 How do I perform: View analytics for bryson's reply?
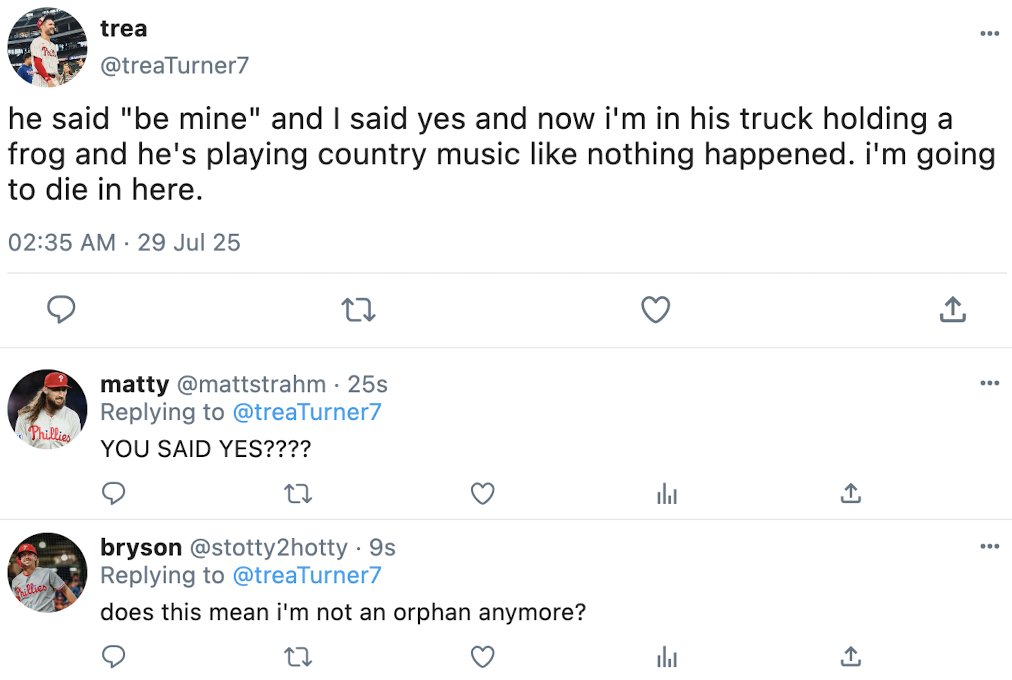coord(667,656)
